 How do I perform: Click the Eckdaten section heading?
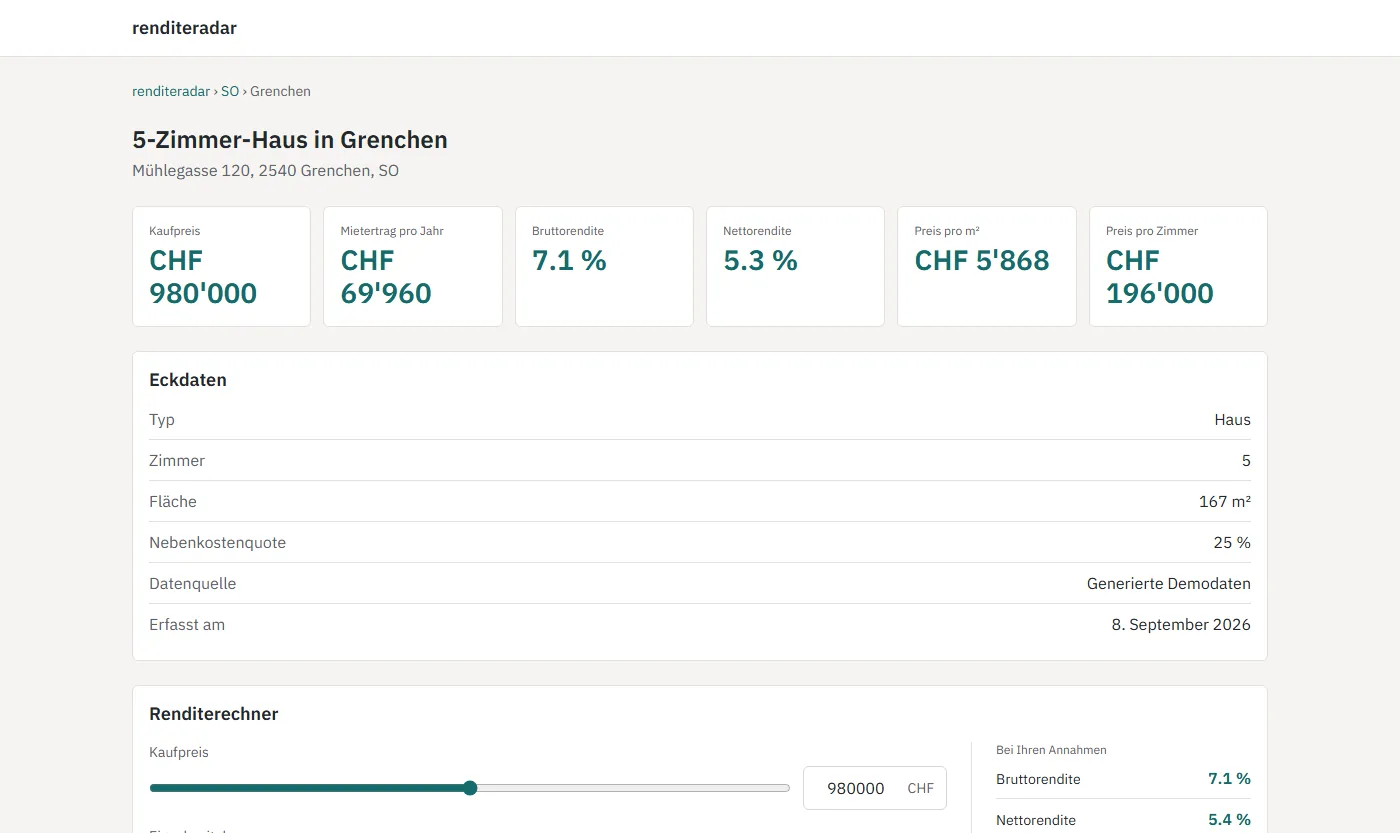tap(188, 380)
